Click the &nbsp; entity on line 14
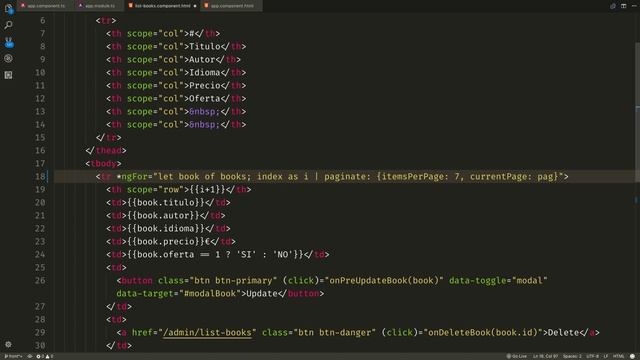This screenshot has height=360, width=640. click(x=204, y=124)
